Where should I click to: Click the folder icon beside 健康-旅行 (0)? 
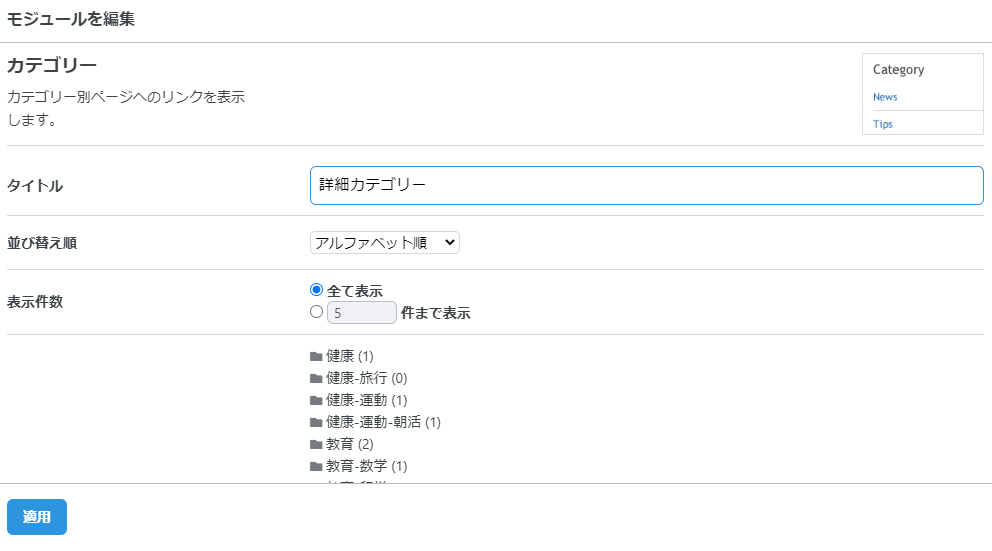click(316, 378)
